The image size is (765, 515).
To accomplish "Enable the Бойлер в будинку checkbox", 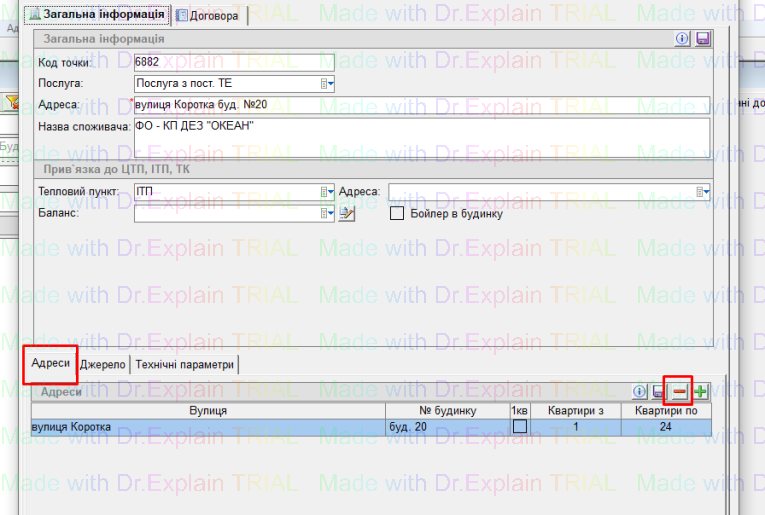I will tap(397, 213).
